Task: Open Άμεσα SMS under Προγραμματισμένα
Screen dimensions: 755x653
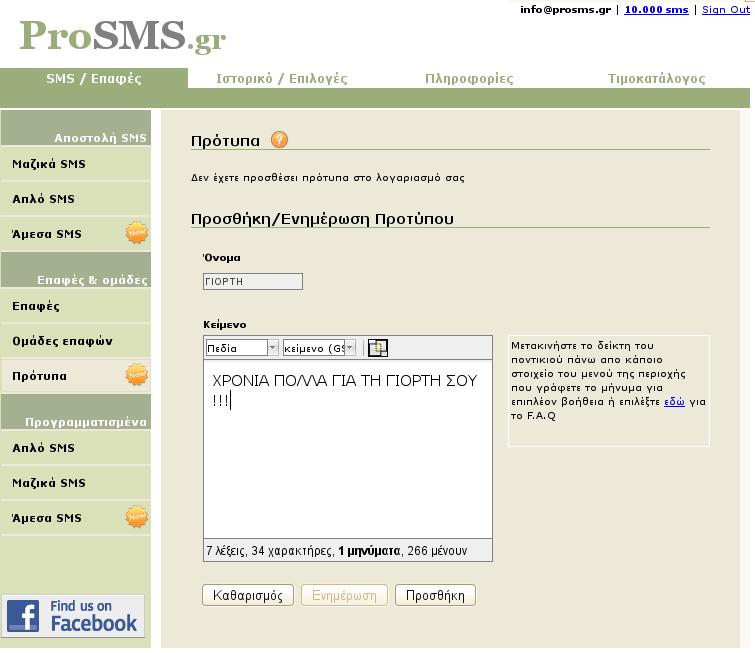Action: [x=76, y=518]
